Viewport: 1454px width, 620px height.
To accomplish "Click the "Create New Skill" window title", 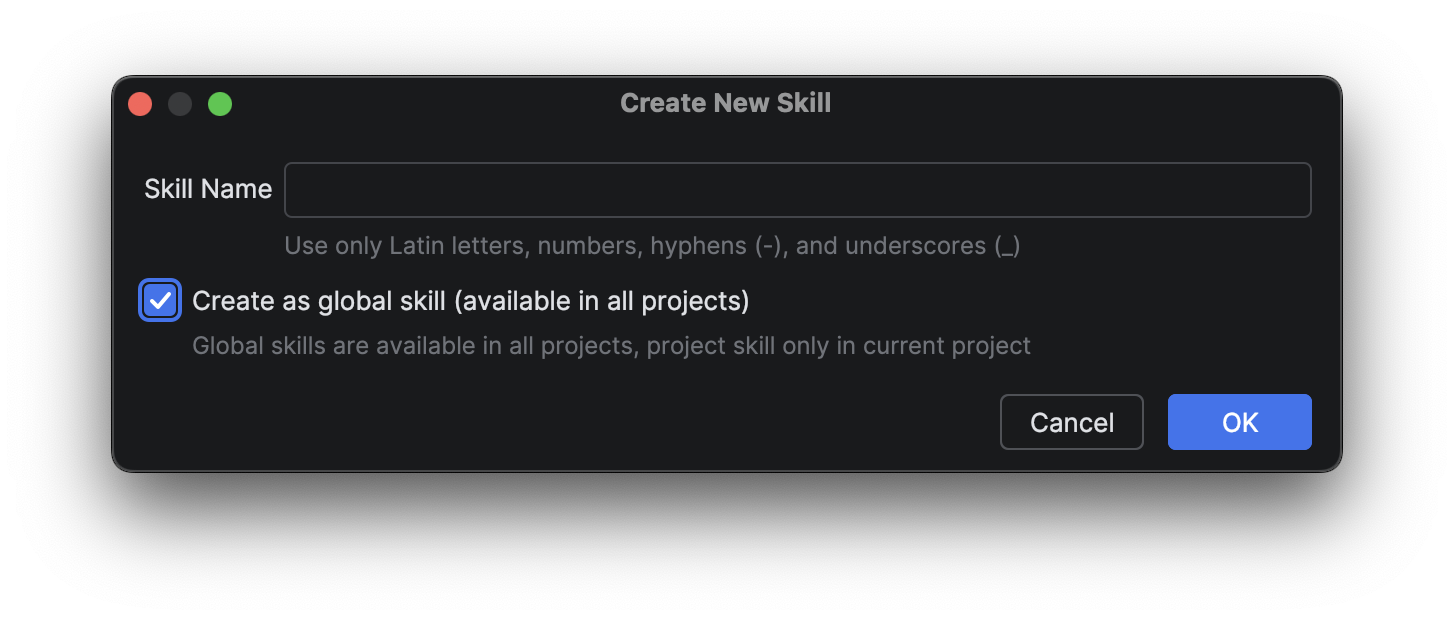I will 725,103.
